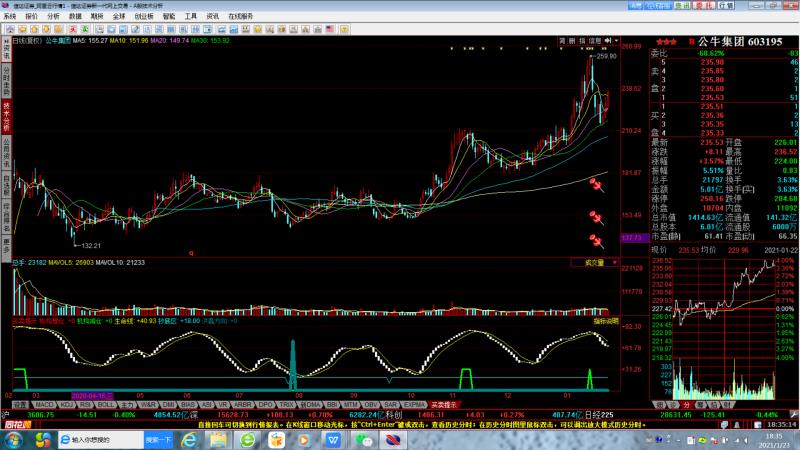Viewport: 800px width, 450px height.
Task: Click the three red stars rating
Action: (x=666, y=42)
